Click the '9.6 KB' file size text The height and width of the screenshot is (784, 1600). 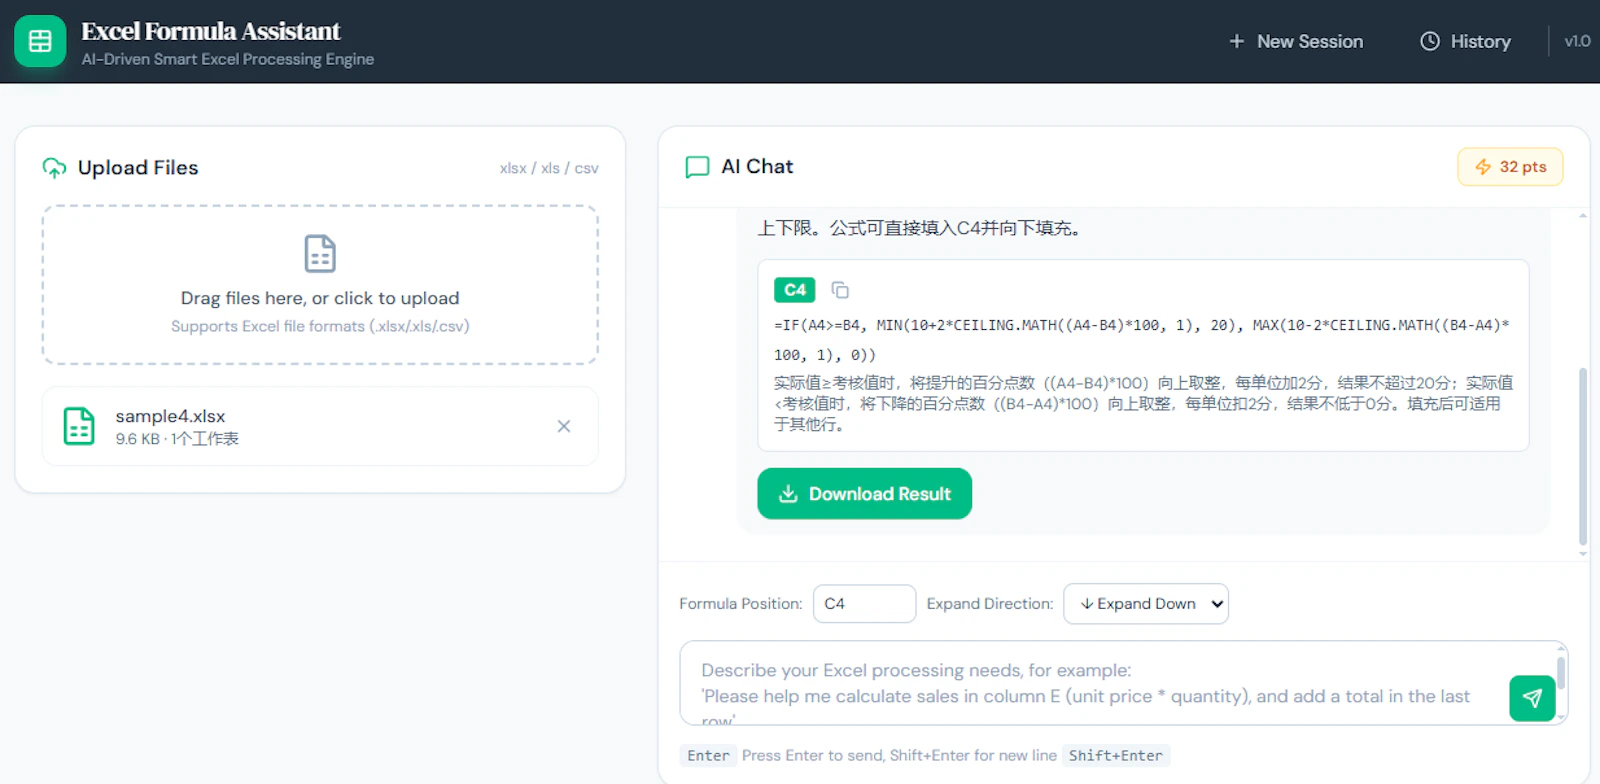pos(137,439)
